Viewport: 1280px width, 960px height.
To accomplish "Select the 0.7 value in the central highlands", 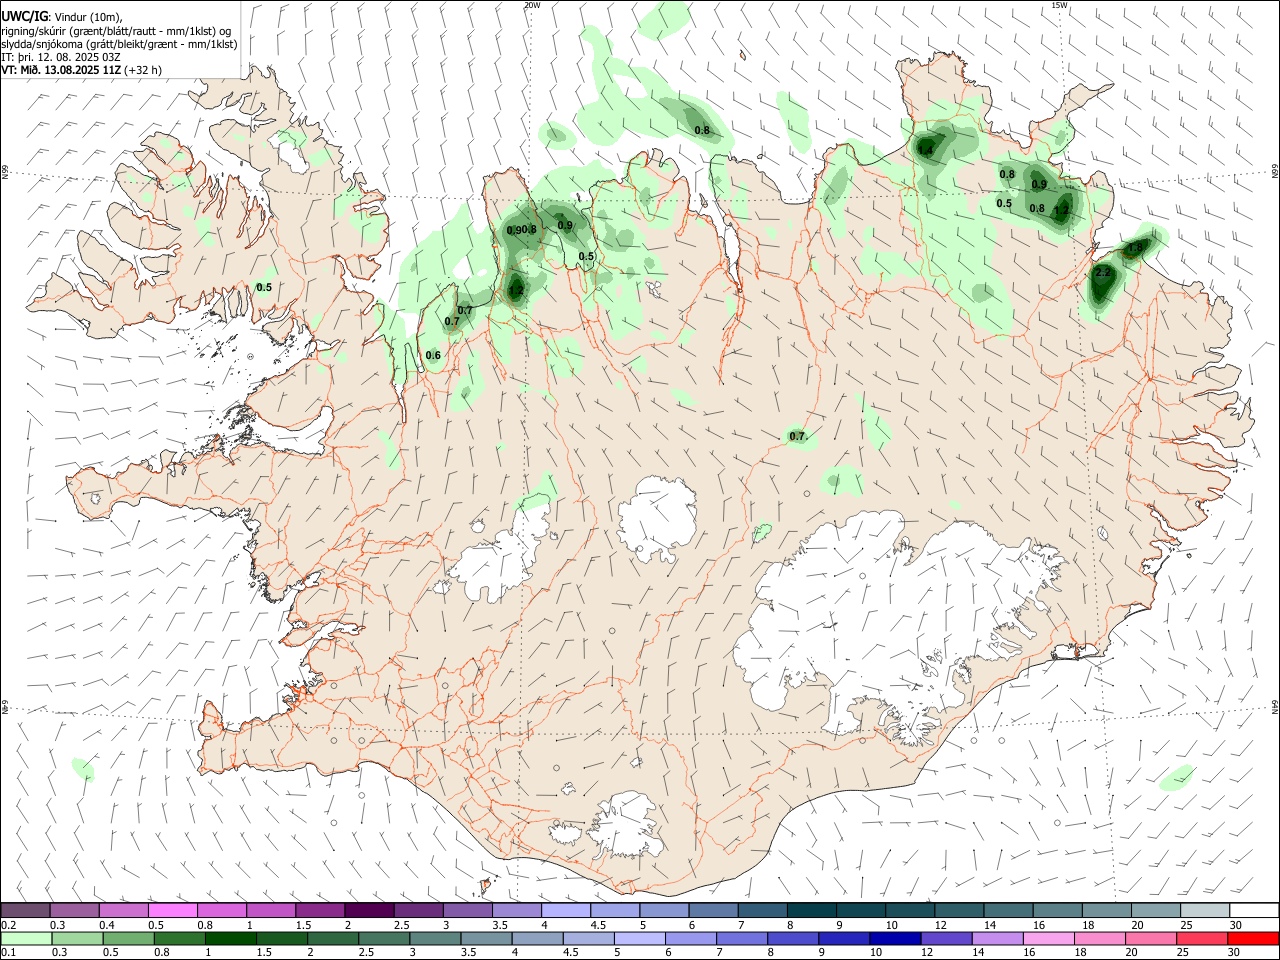I will [797, 437].
